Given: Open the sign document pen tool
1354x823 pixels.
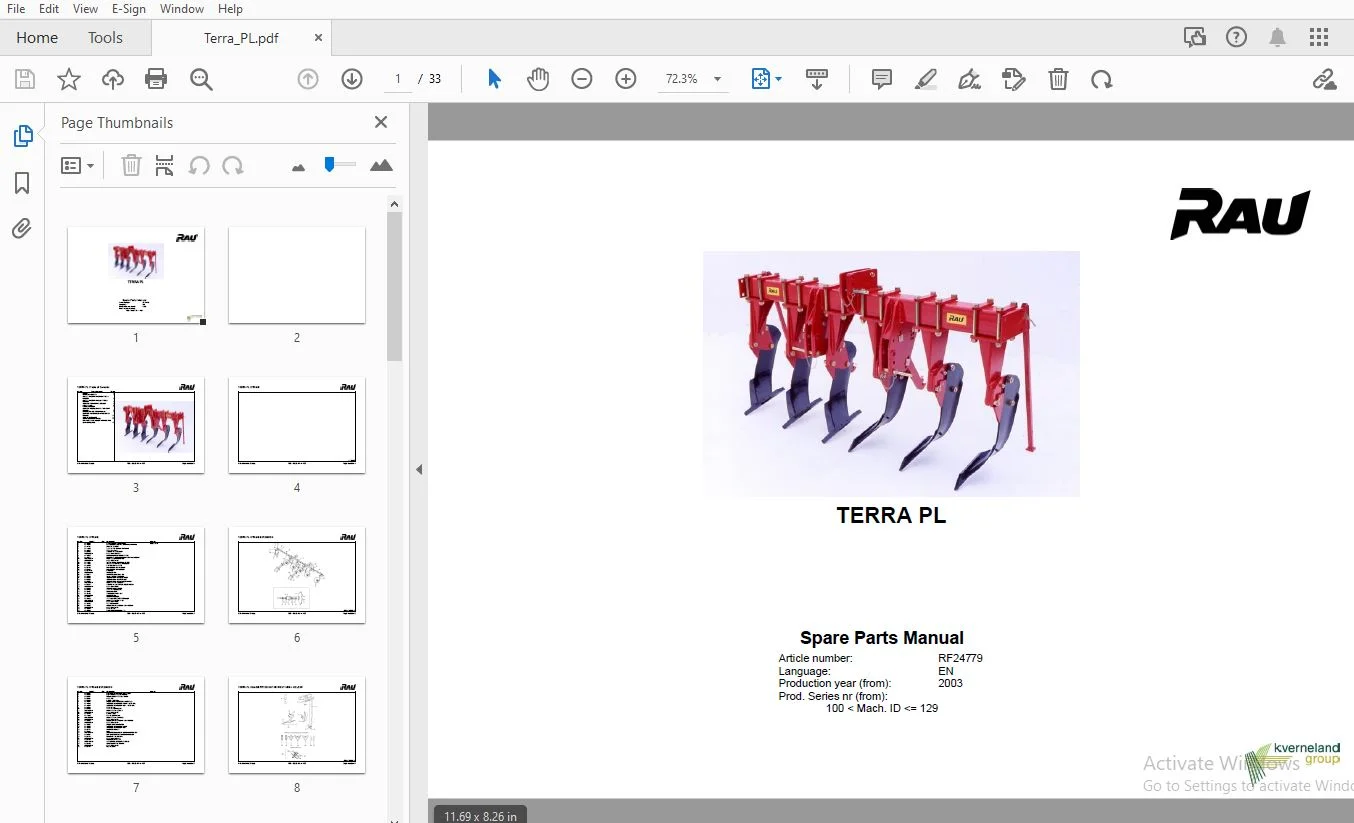Looking at the screenshot, I should pyautogui.click(x=969, y=79).
